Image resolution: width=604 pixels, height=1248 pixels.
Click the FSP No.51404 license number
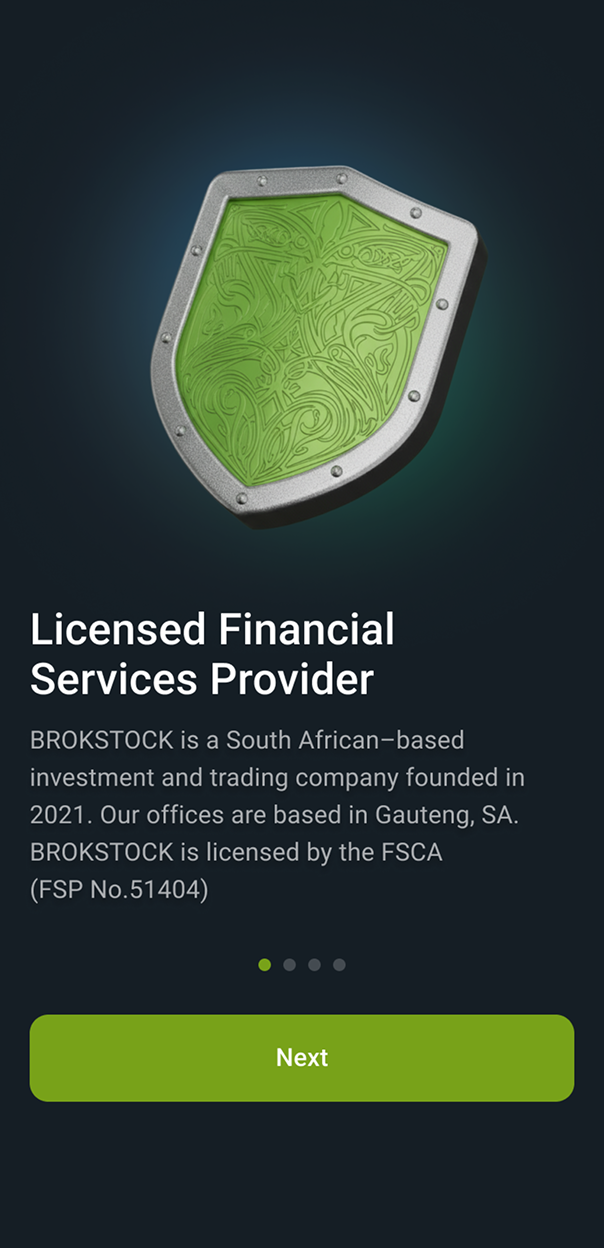click(119, 890)
